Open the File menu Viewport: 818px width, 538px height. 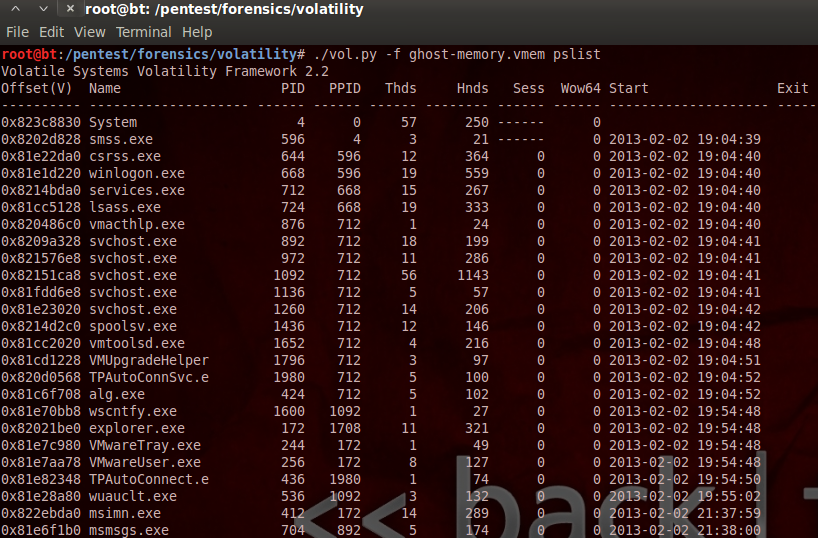[17, 32]
